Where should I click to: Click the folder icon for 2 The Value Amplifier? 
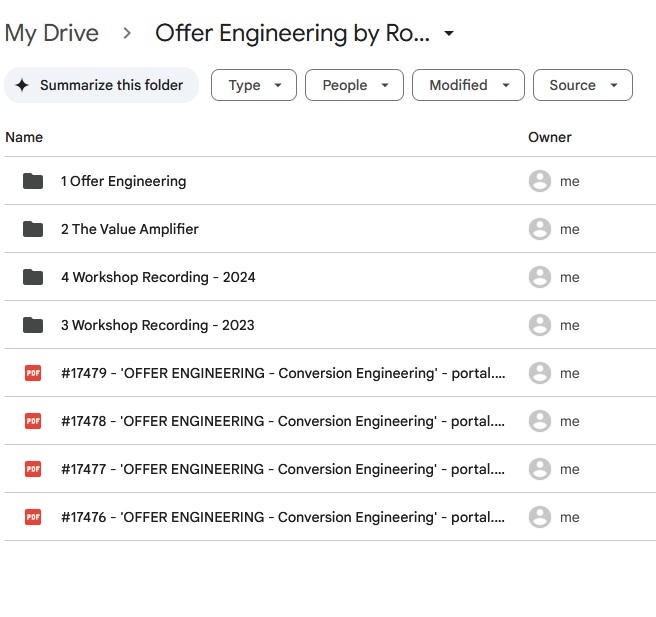click(33, 229)
